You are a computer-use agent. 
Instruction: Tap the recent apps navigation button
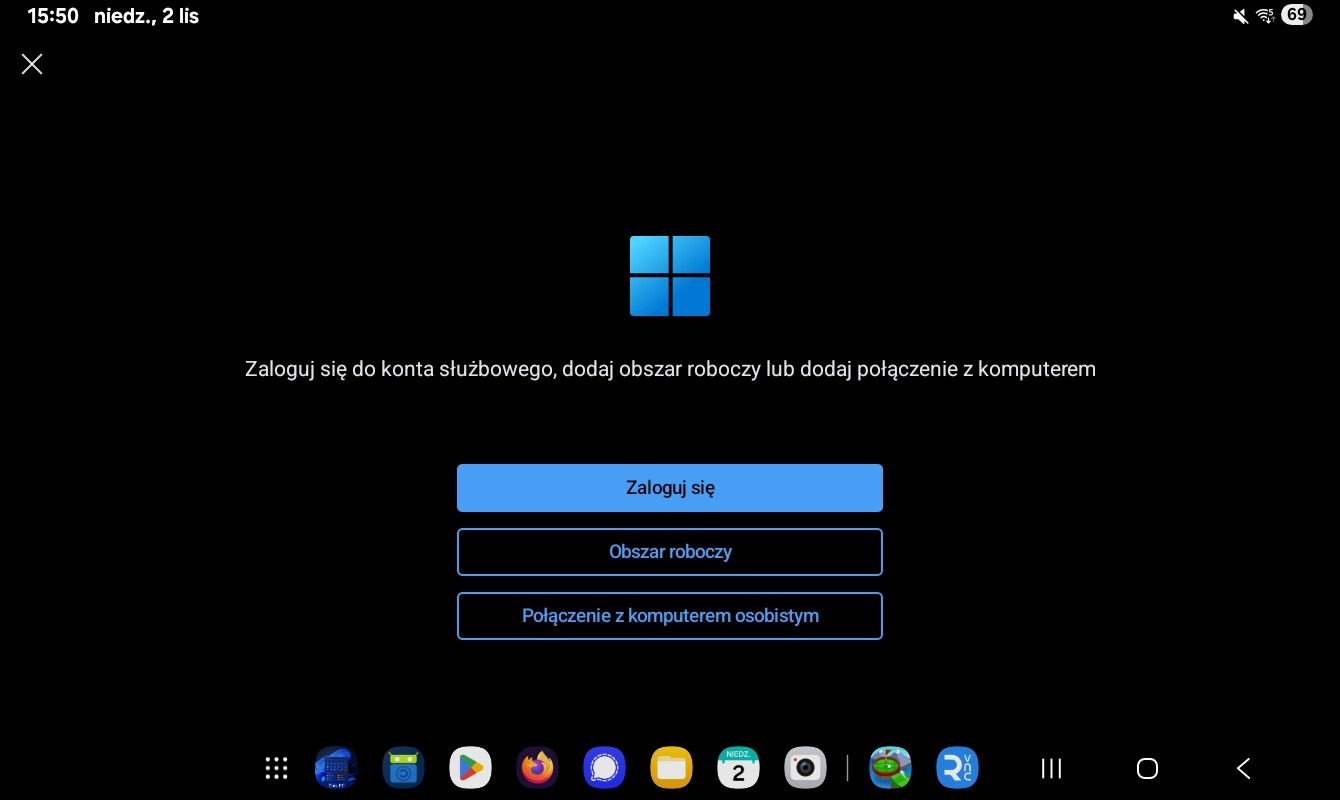1051,768
